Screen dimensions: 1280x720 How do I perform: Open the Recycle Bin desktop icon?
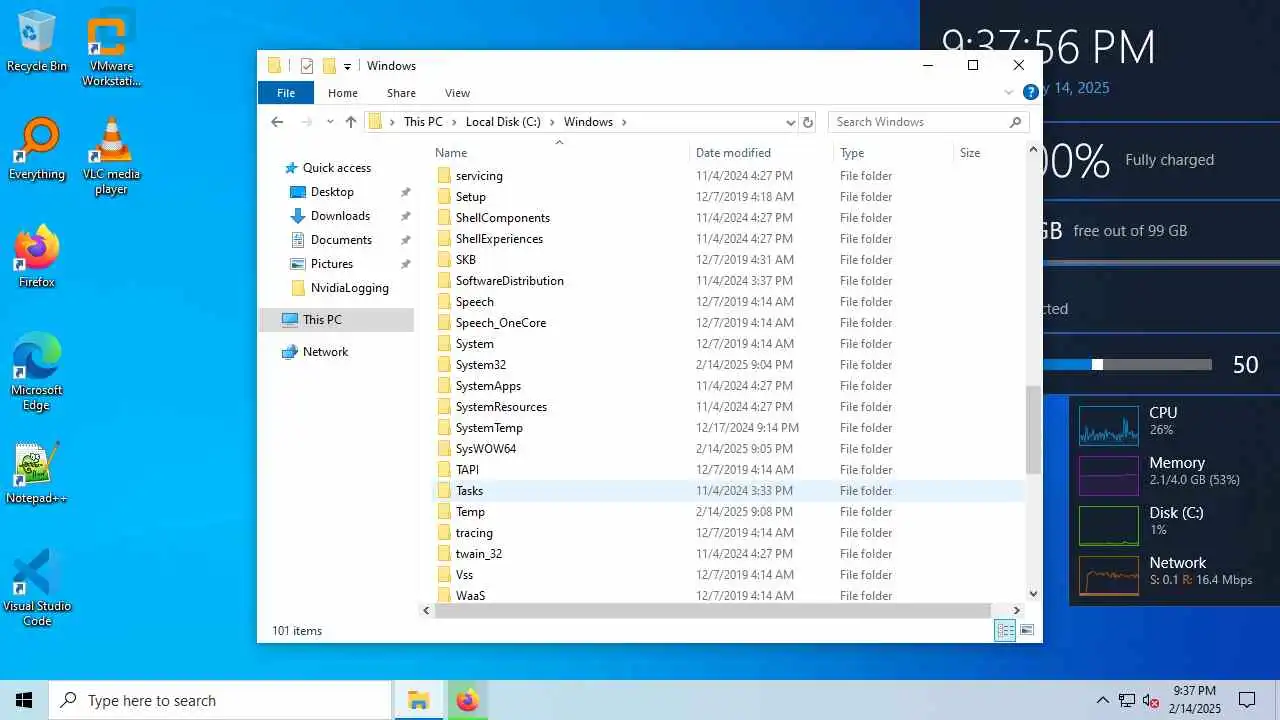[37, 42]
